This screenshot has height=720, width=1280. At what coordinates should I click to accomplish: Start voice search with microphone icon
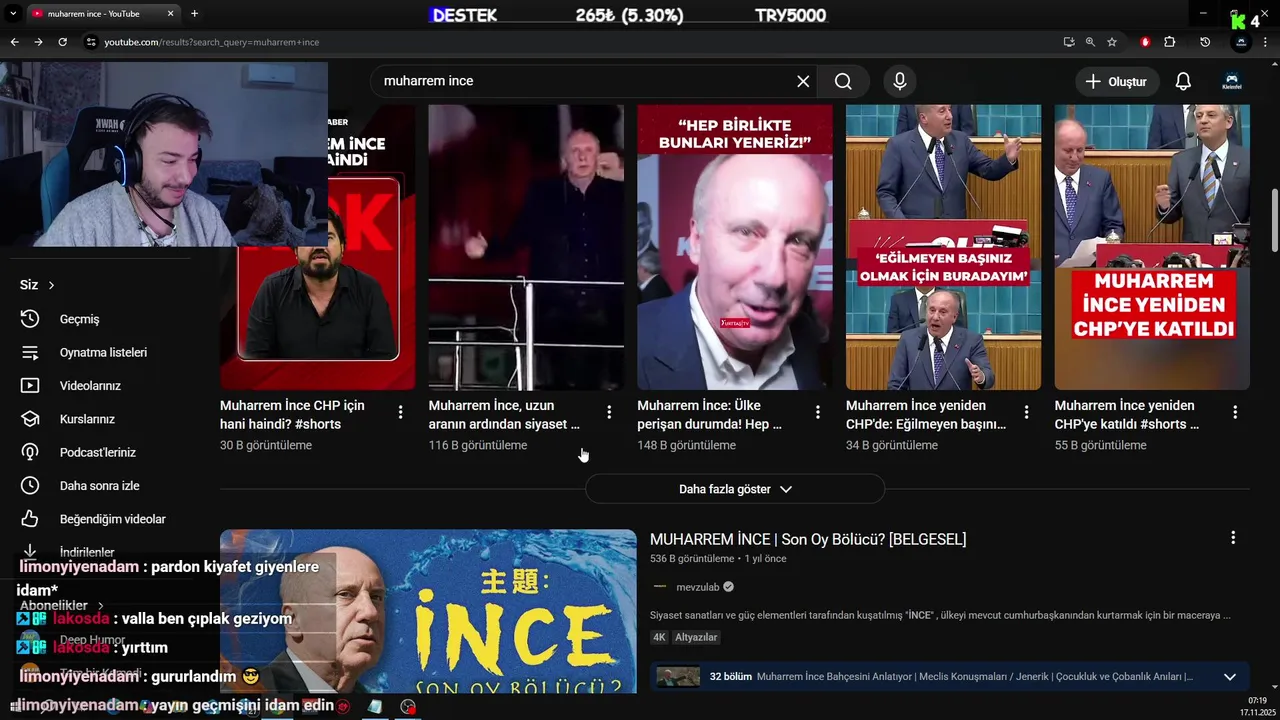(x=900, y=81)
